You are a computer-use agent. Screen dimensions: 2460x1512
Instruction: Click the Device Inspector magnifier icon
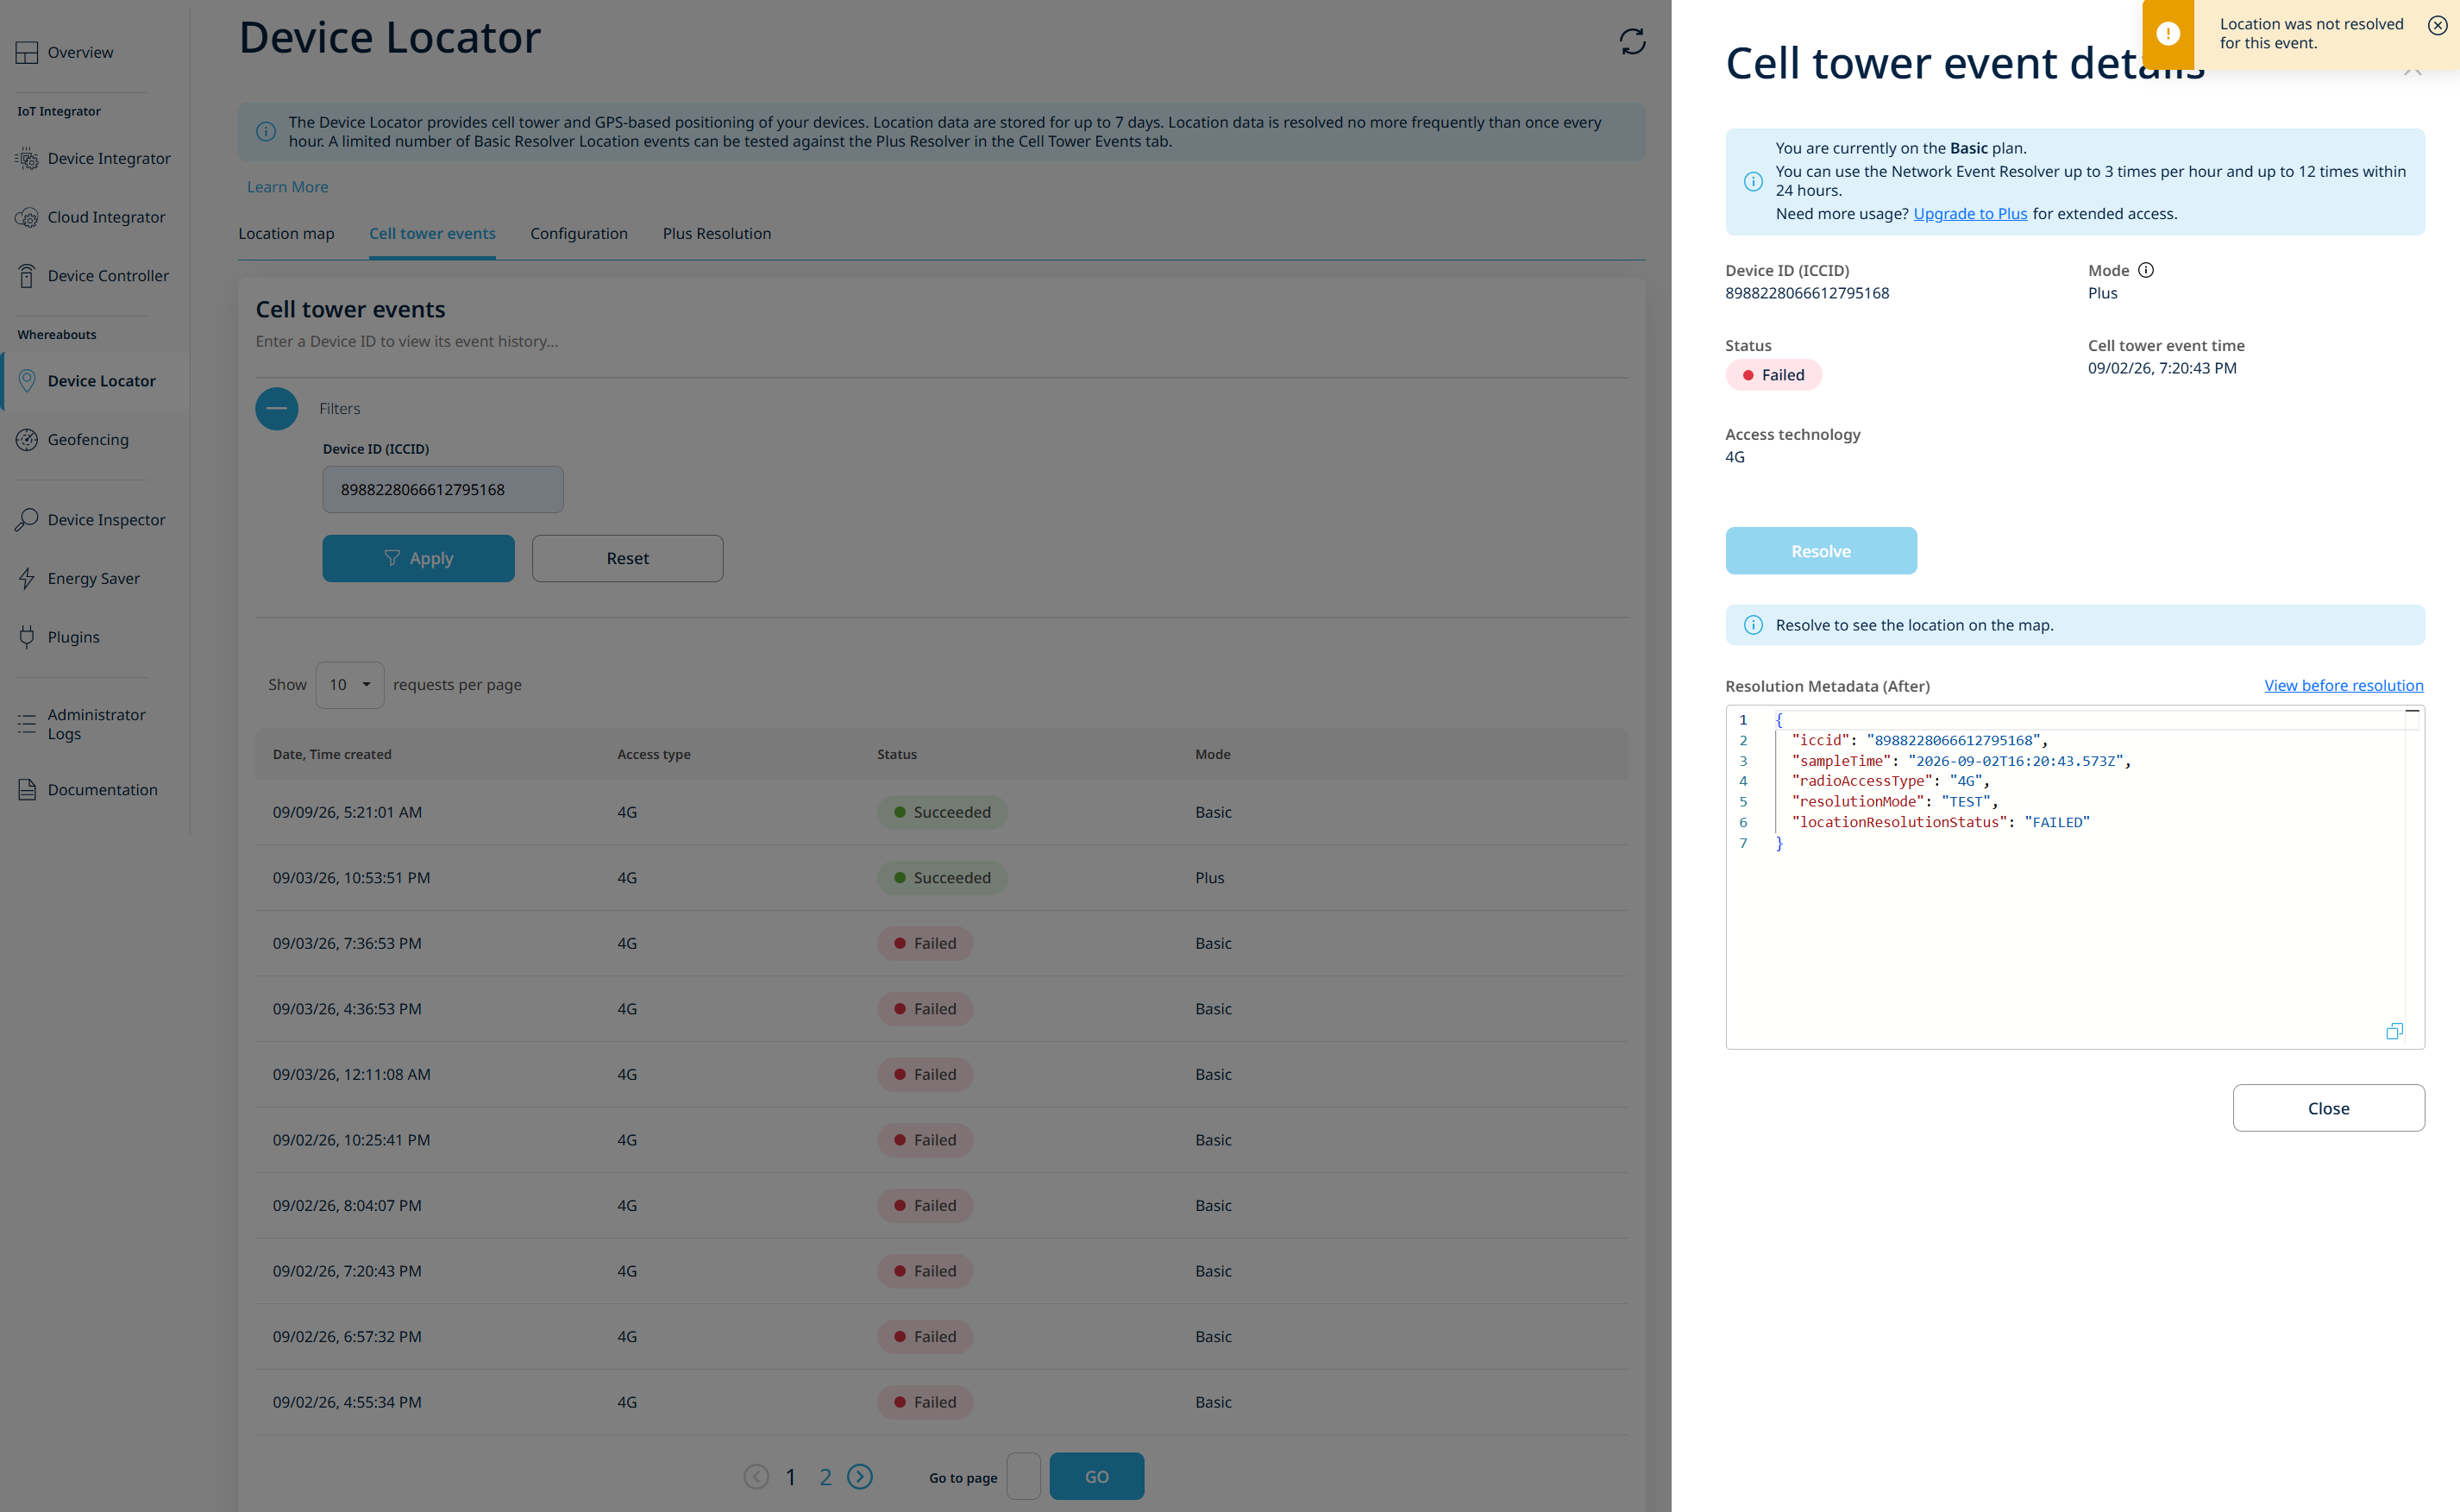(27, 520)
